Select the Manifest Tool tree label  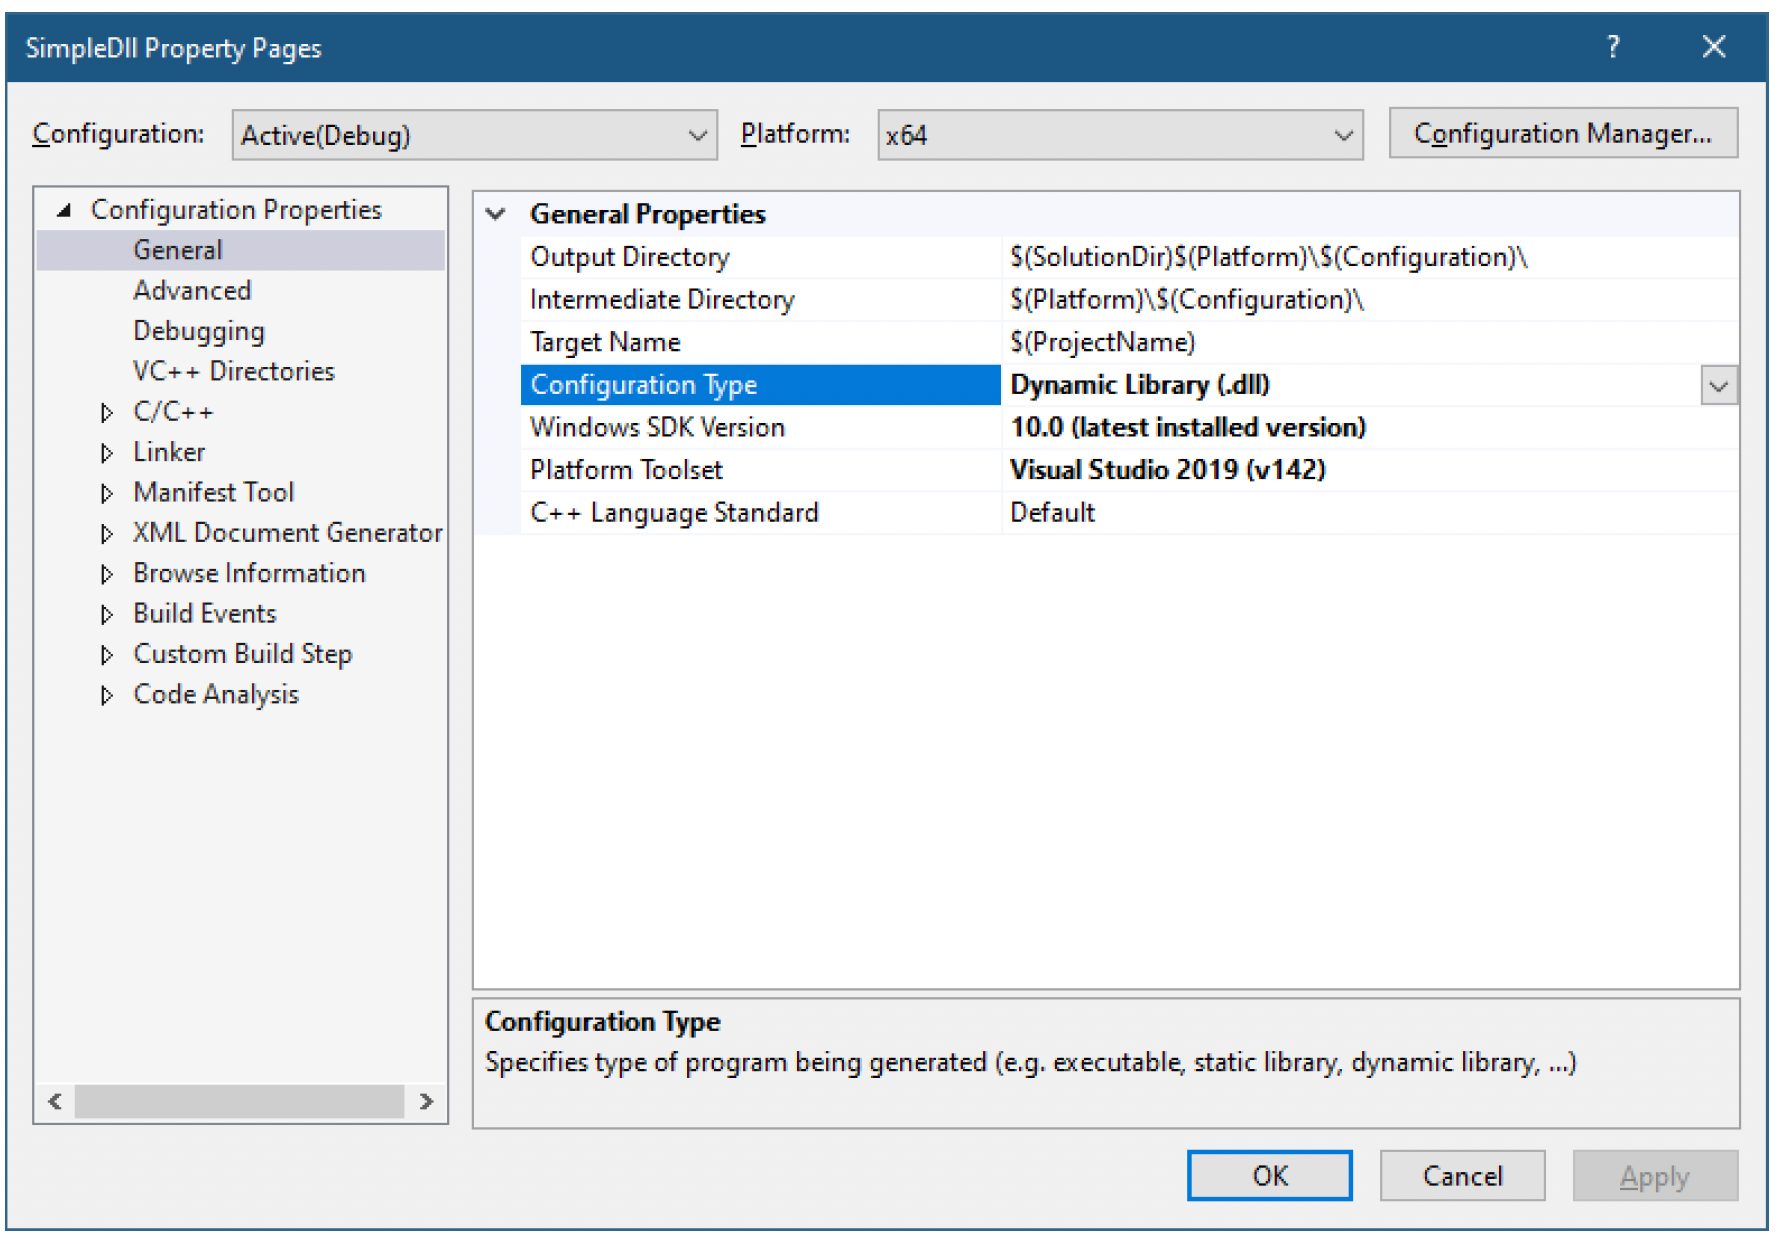pyautogui.click(x=214, y=492)
